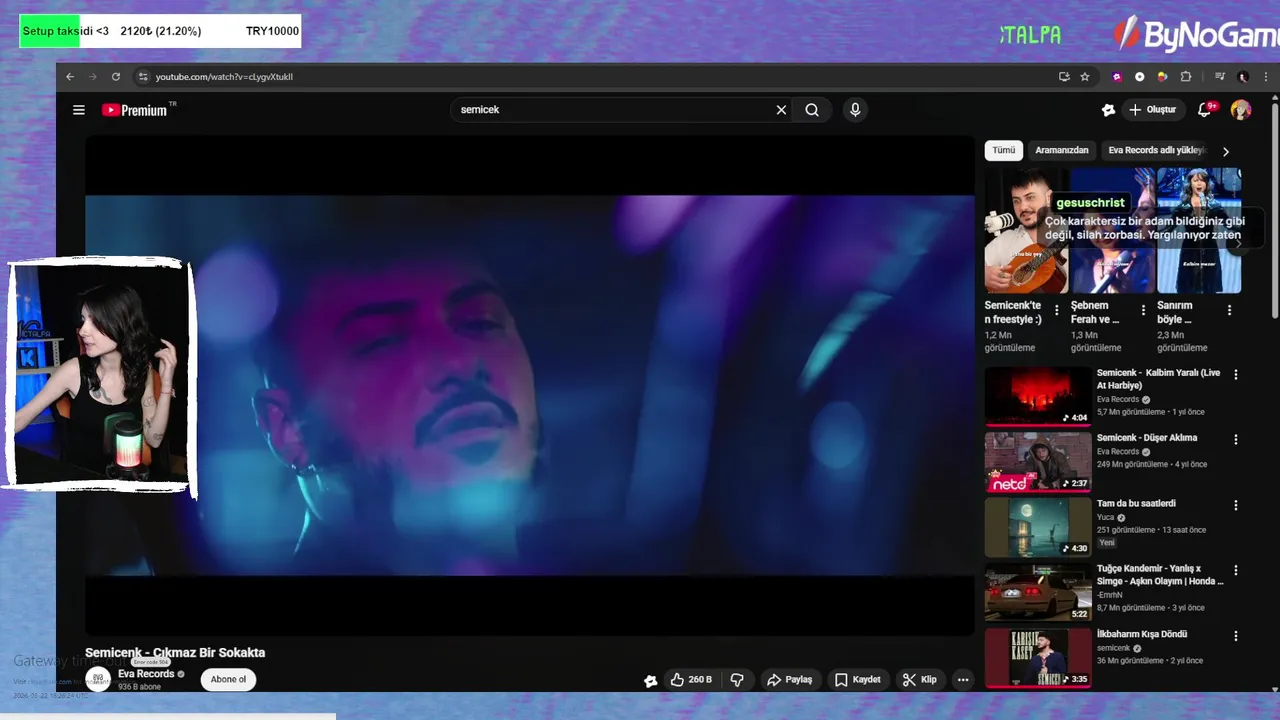1280x720 pixels.
Task: Select the Tümü filter chip
Action: click(x=1004, y=151)
